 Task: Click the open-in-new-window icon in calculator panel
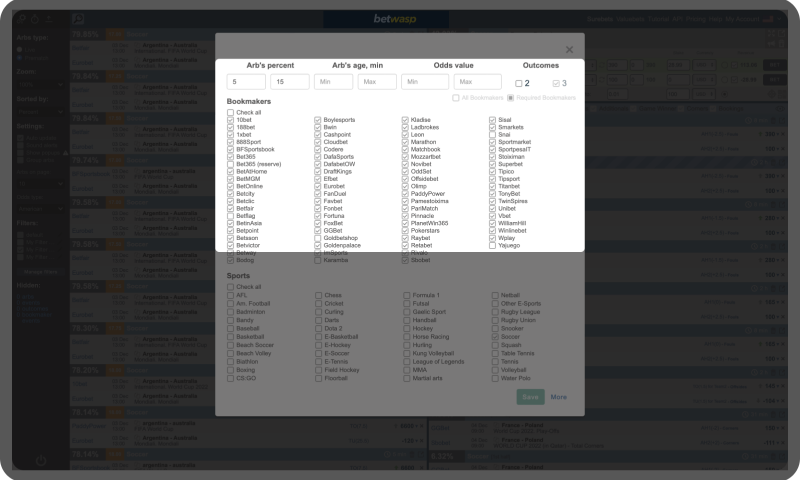tap(781, 34)
